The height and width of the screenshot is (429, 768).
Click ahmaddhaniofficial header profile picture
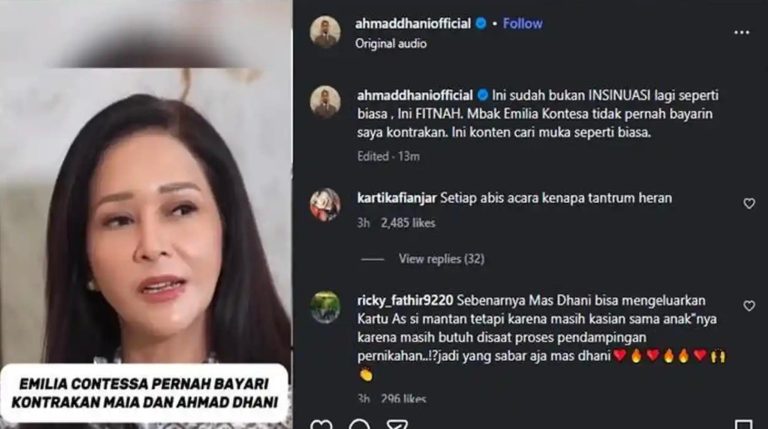[x=325, y=32]
